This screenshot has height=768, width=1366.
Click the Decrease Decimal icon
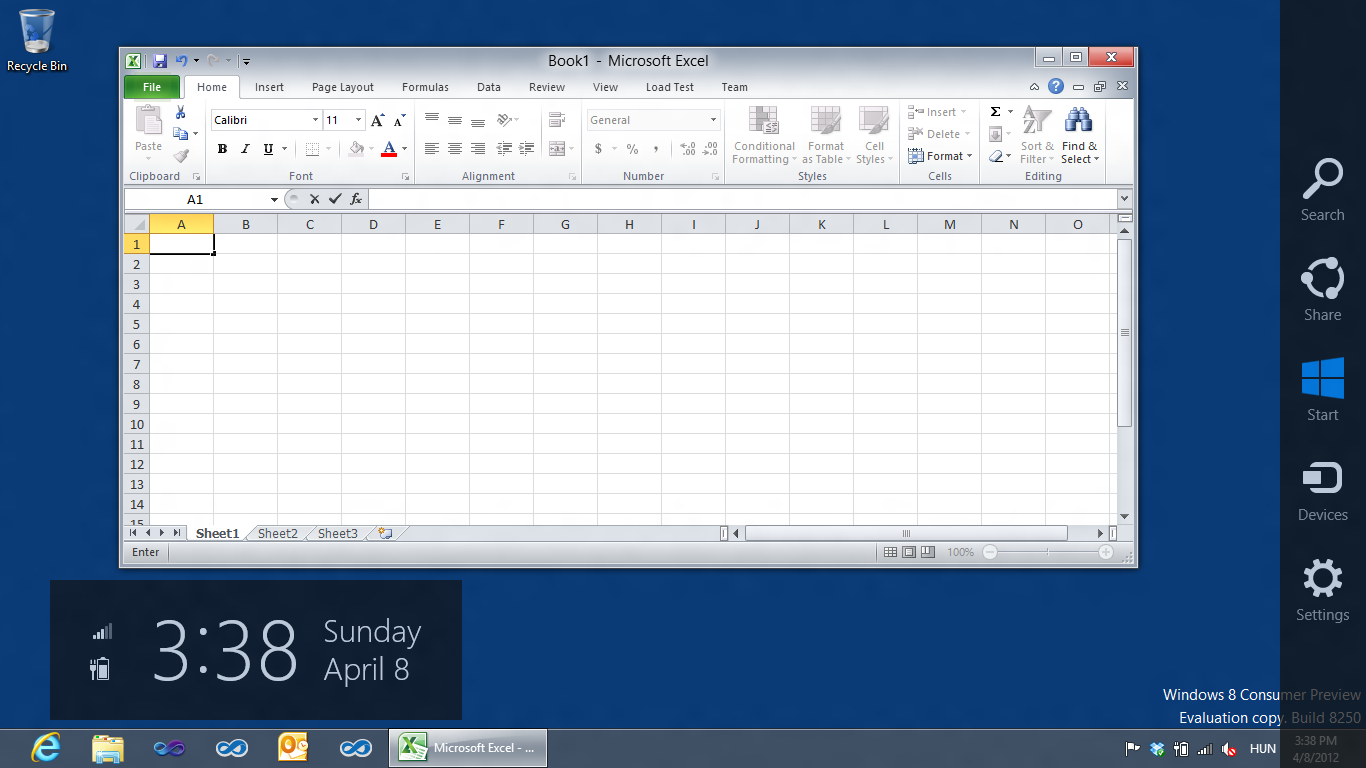(710, 149)
